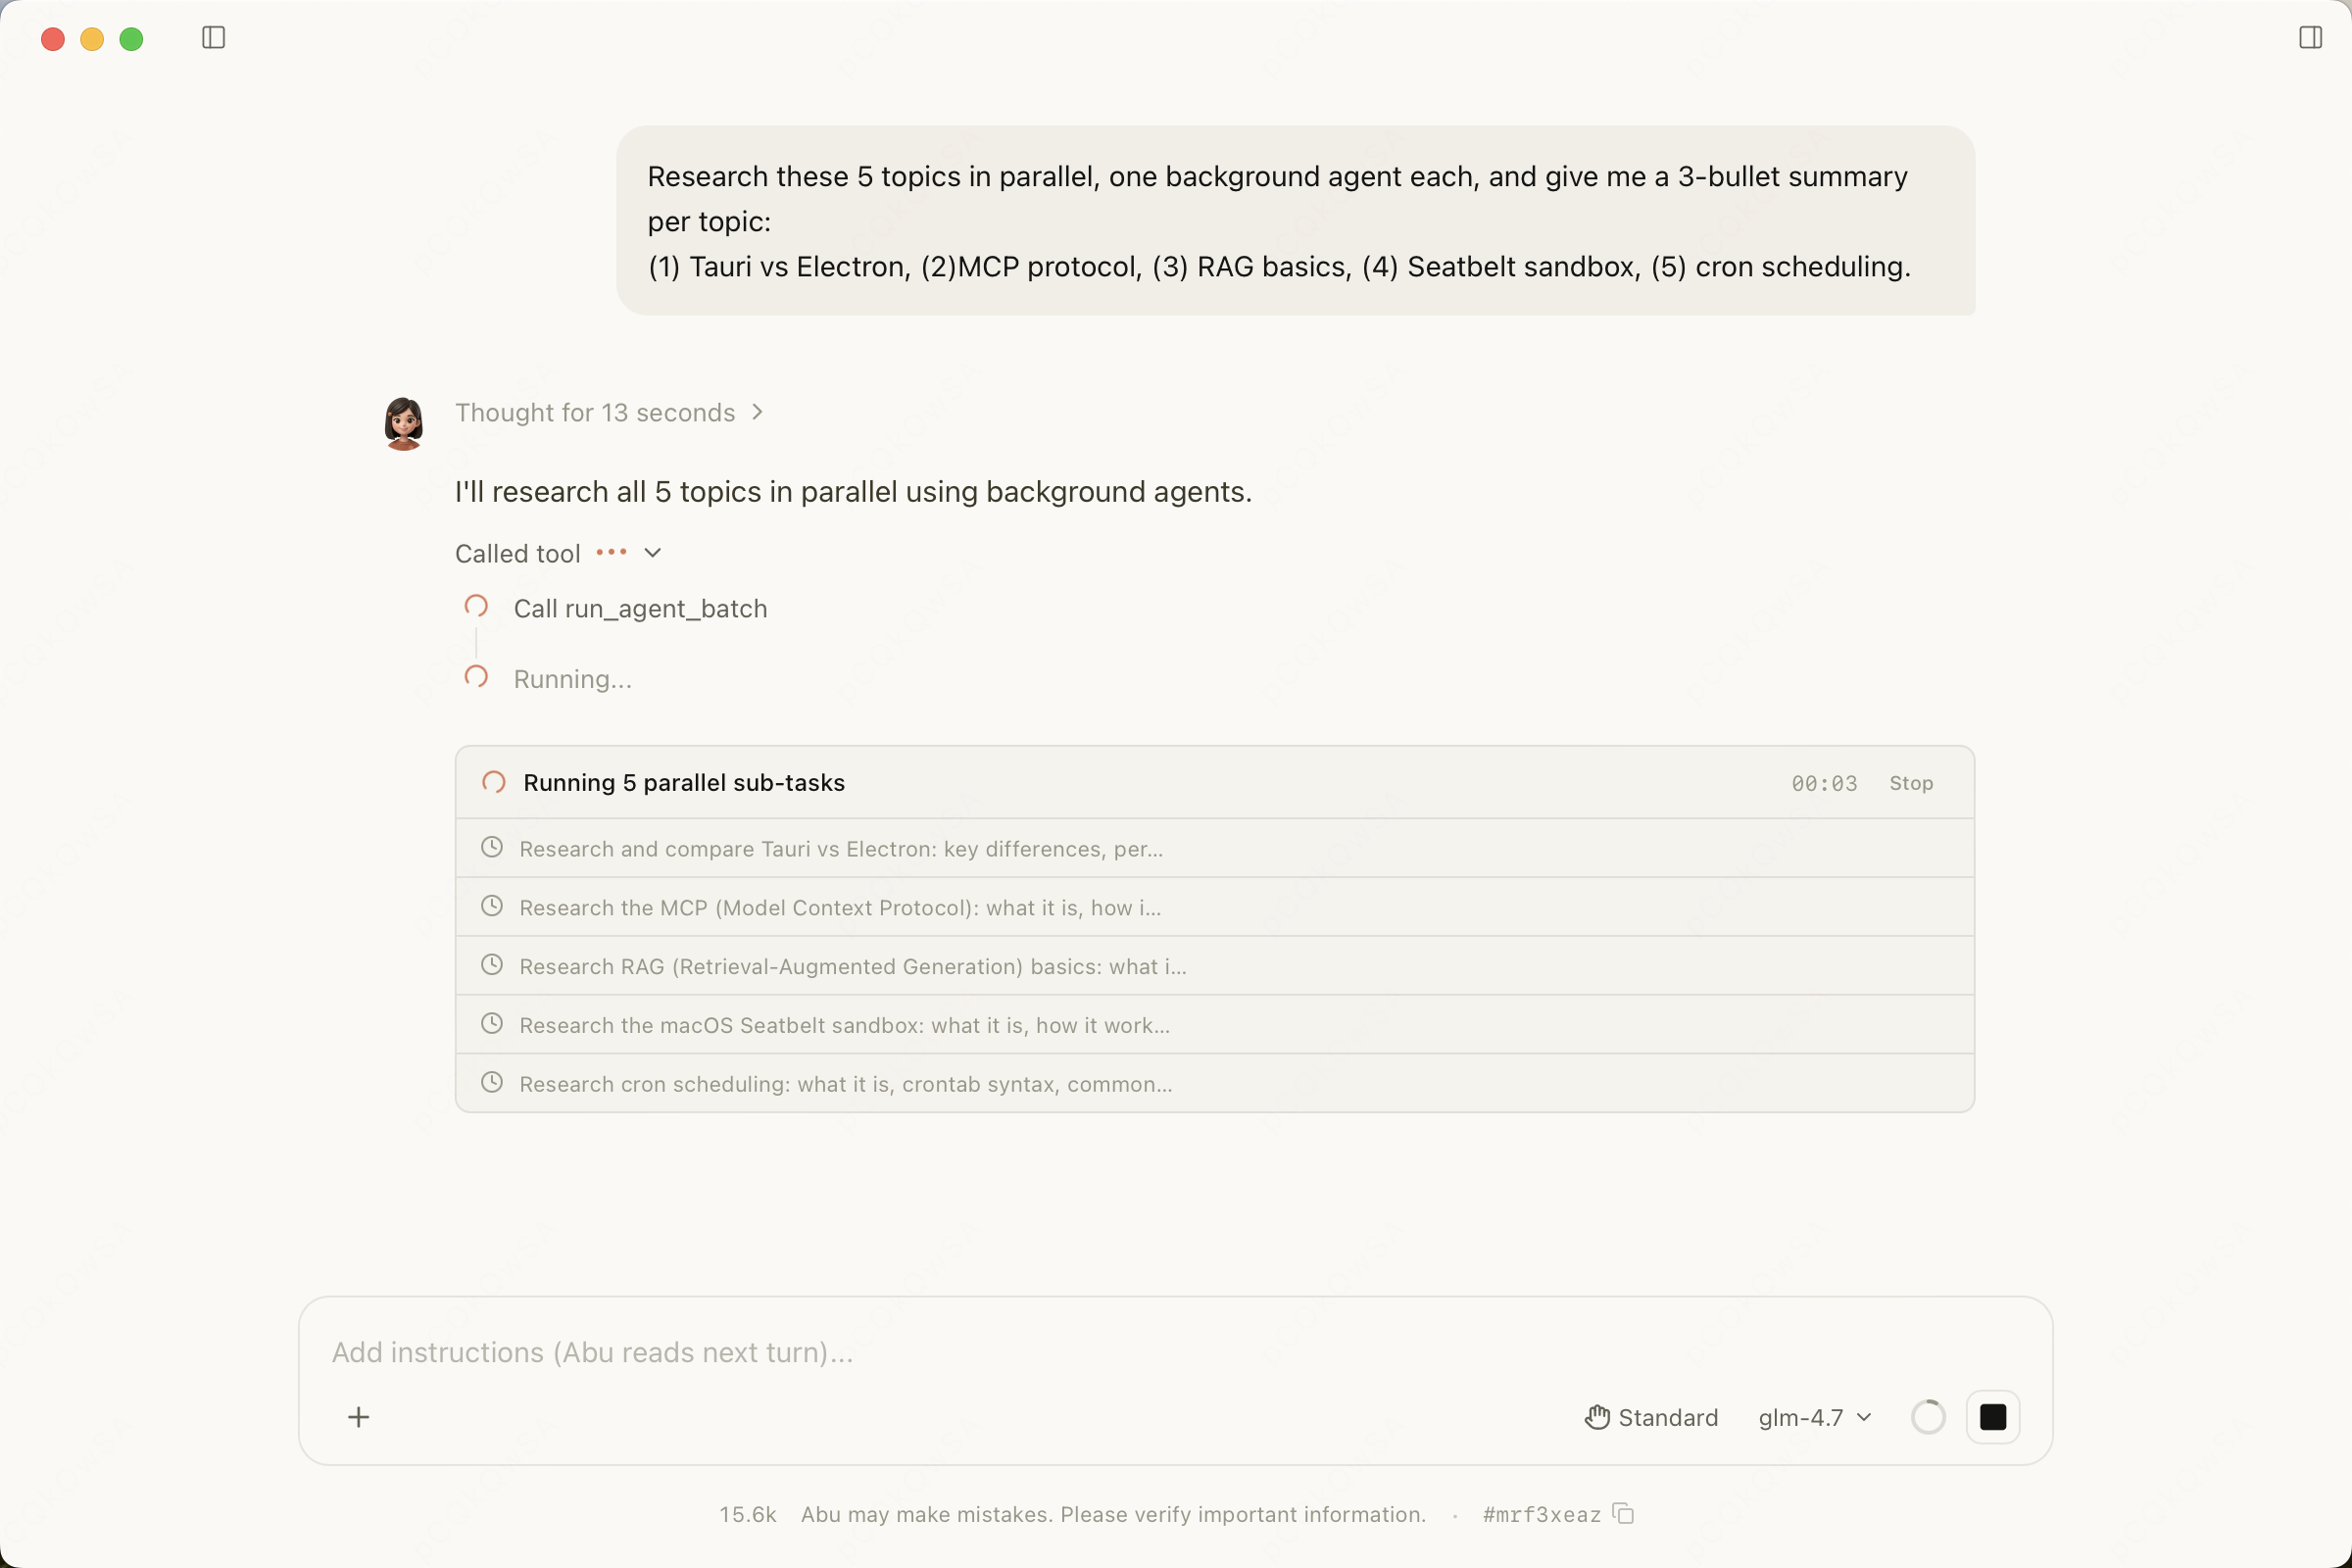The width and height of the screenshot is (2352, 1568).
Task: Click the assistant avatar image
Action: 404,423
